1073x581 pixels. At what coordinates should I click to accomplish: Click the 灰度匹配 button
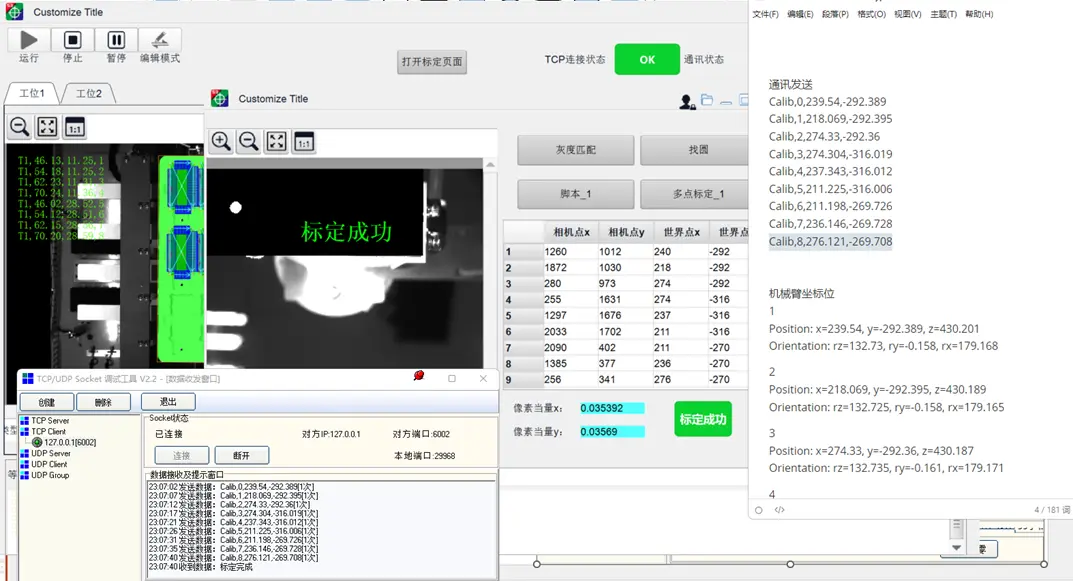pos(576,150)
